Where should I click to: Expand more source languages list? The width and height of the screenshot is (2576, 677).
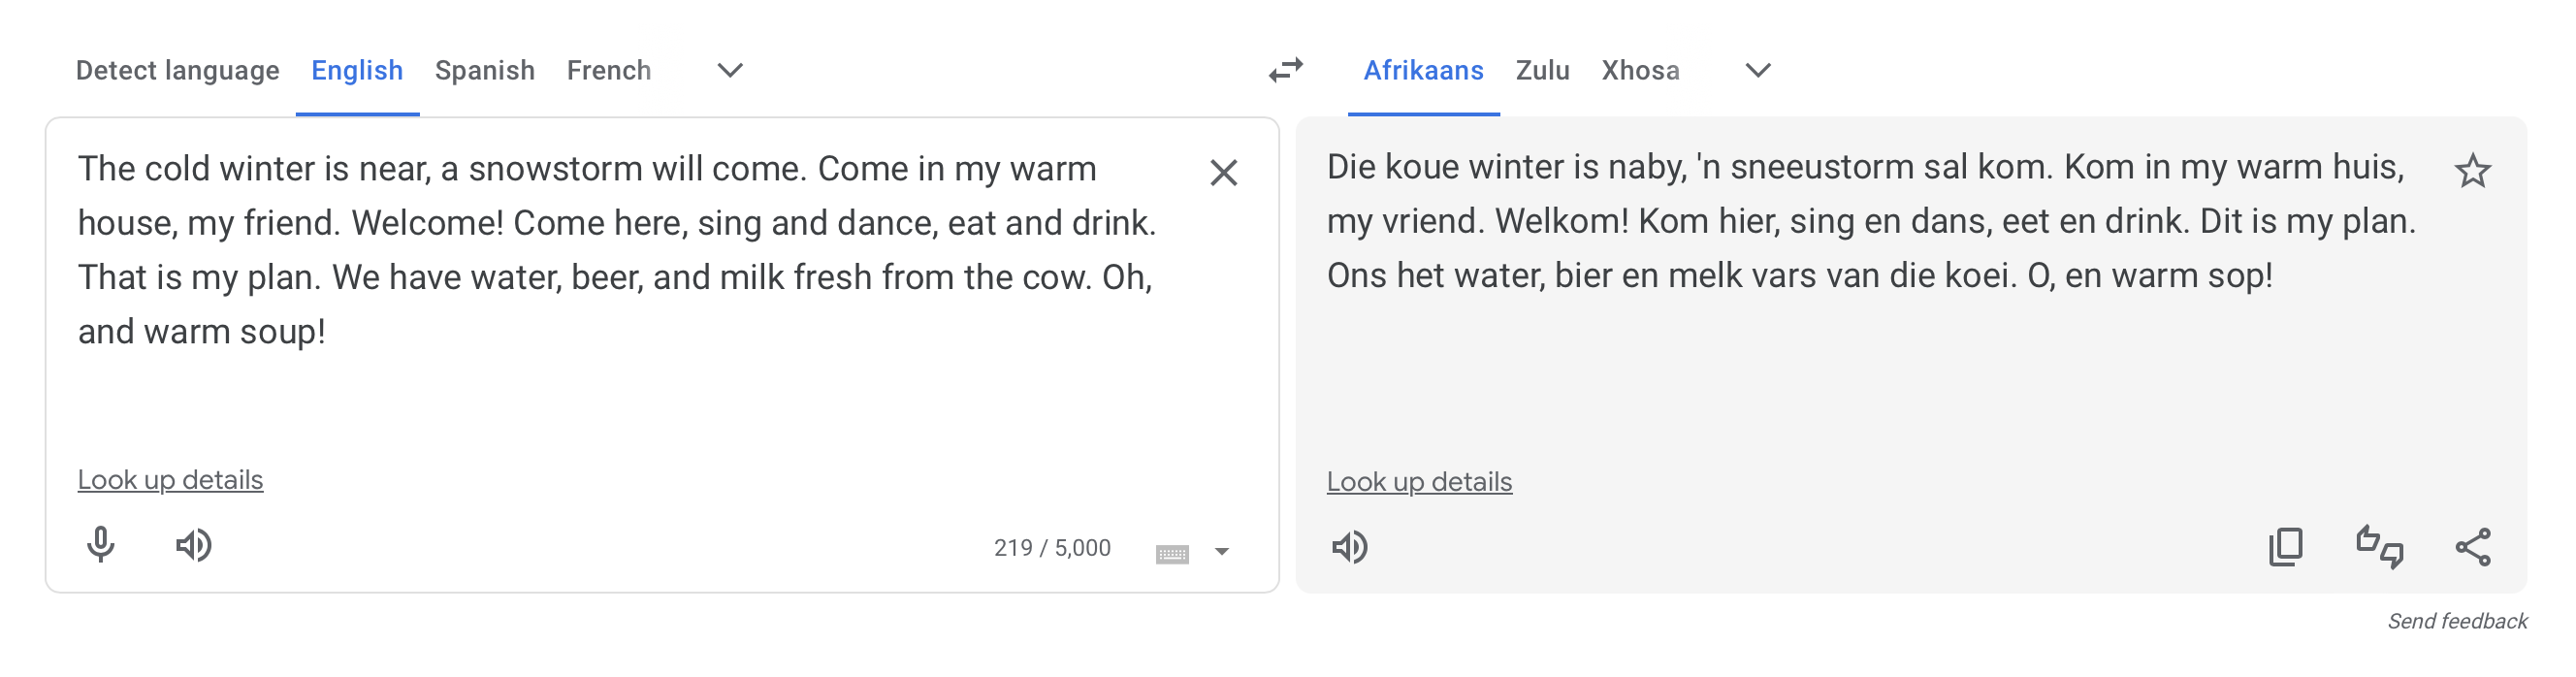730,70
